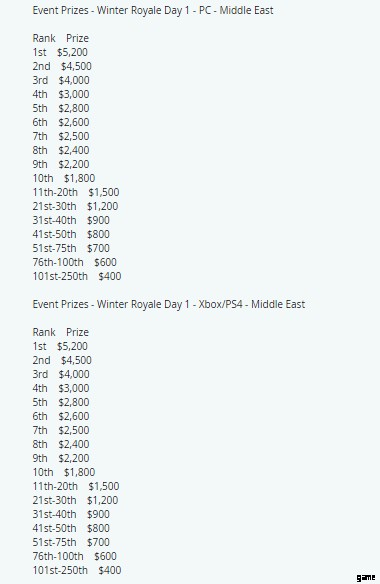Select the 2nd place $4,500 row in PC table
The image size is (380, 584).
pos(62,66)
